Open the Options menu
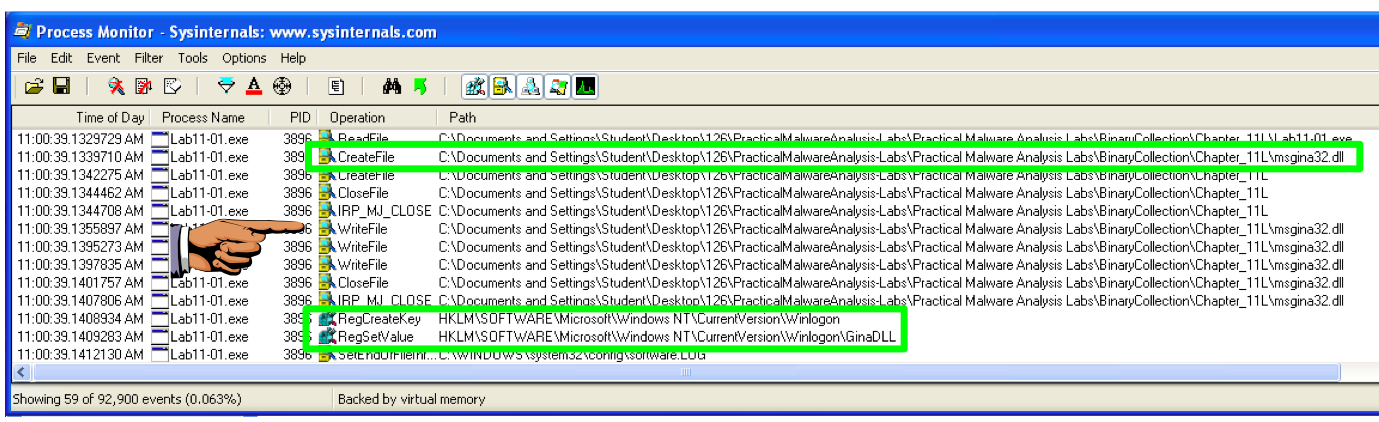This screenshot has height=422, width=1379. click(x=244, y=58)
